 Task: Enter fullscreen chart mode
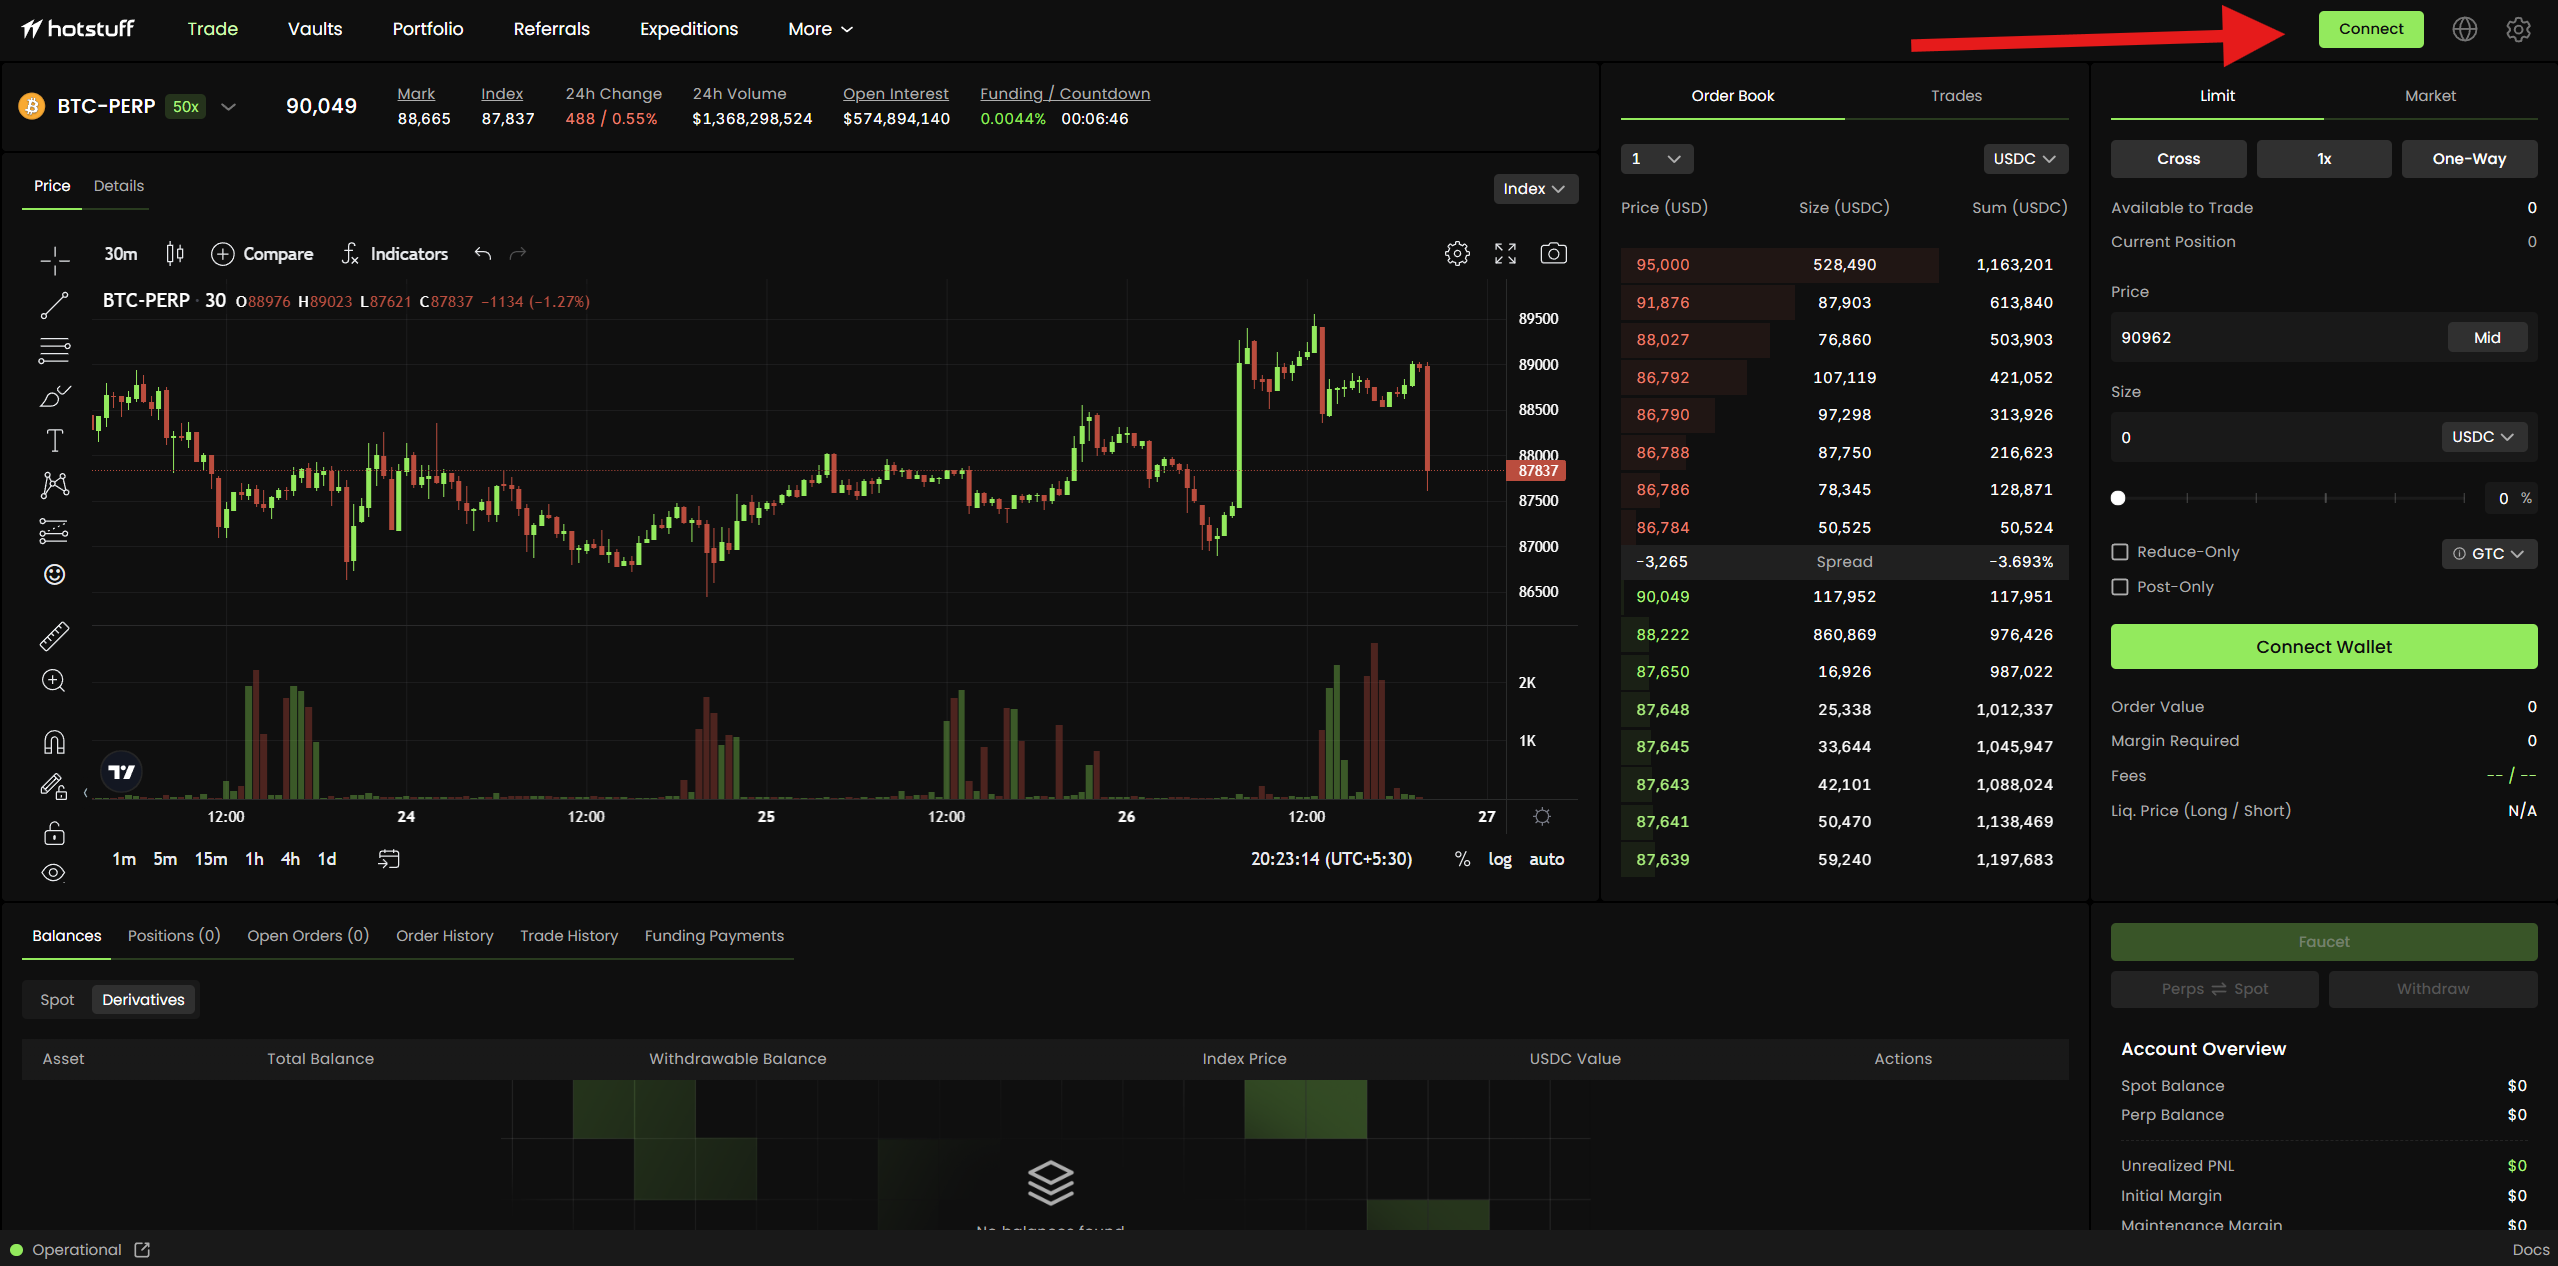click(1505, 253)
